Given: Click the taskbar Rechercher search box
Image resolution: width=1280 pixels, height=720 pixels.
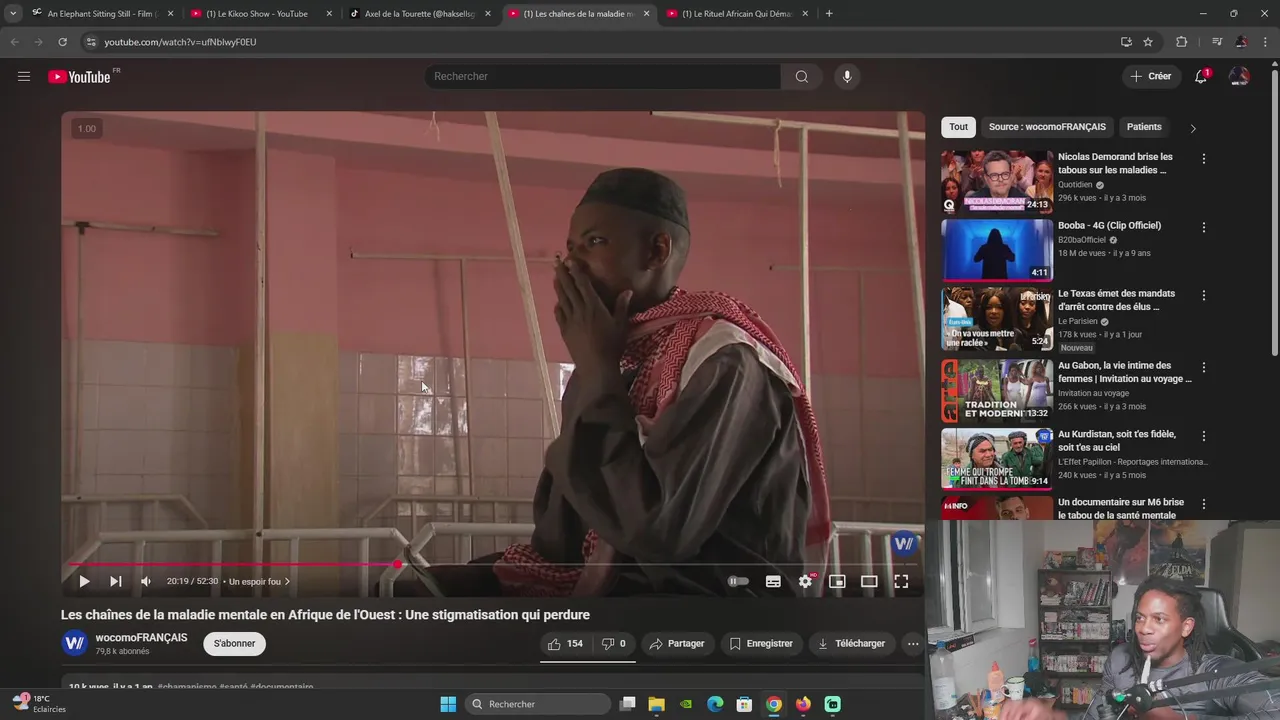Looking at the screenshot, I should tap(540, 704).
